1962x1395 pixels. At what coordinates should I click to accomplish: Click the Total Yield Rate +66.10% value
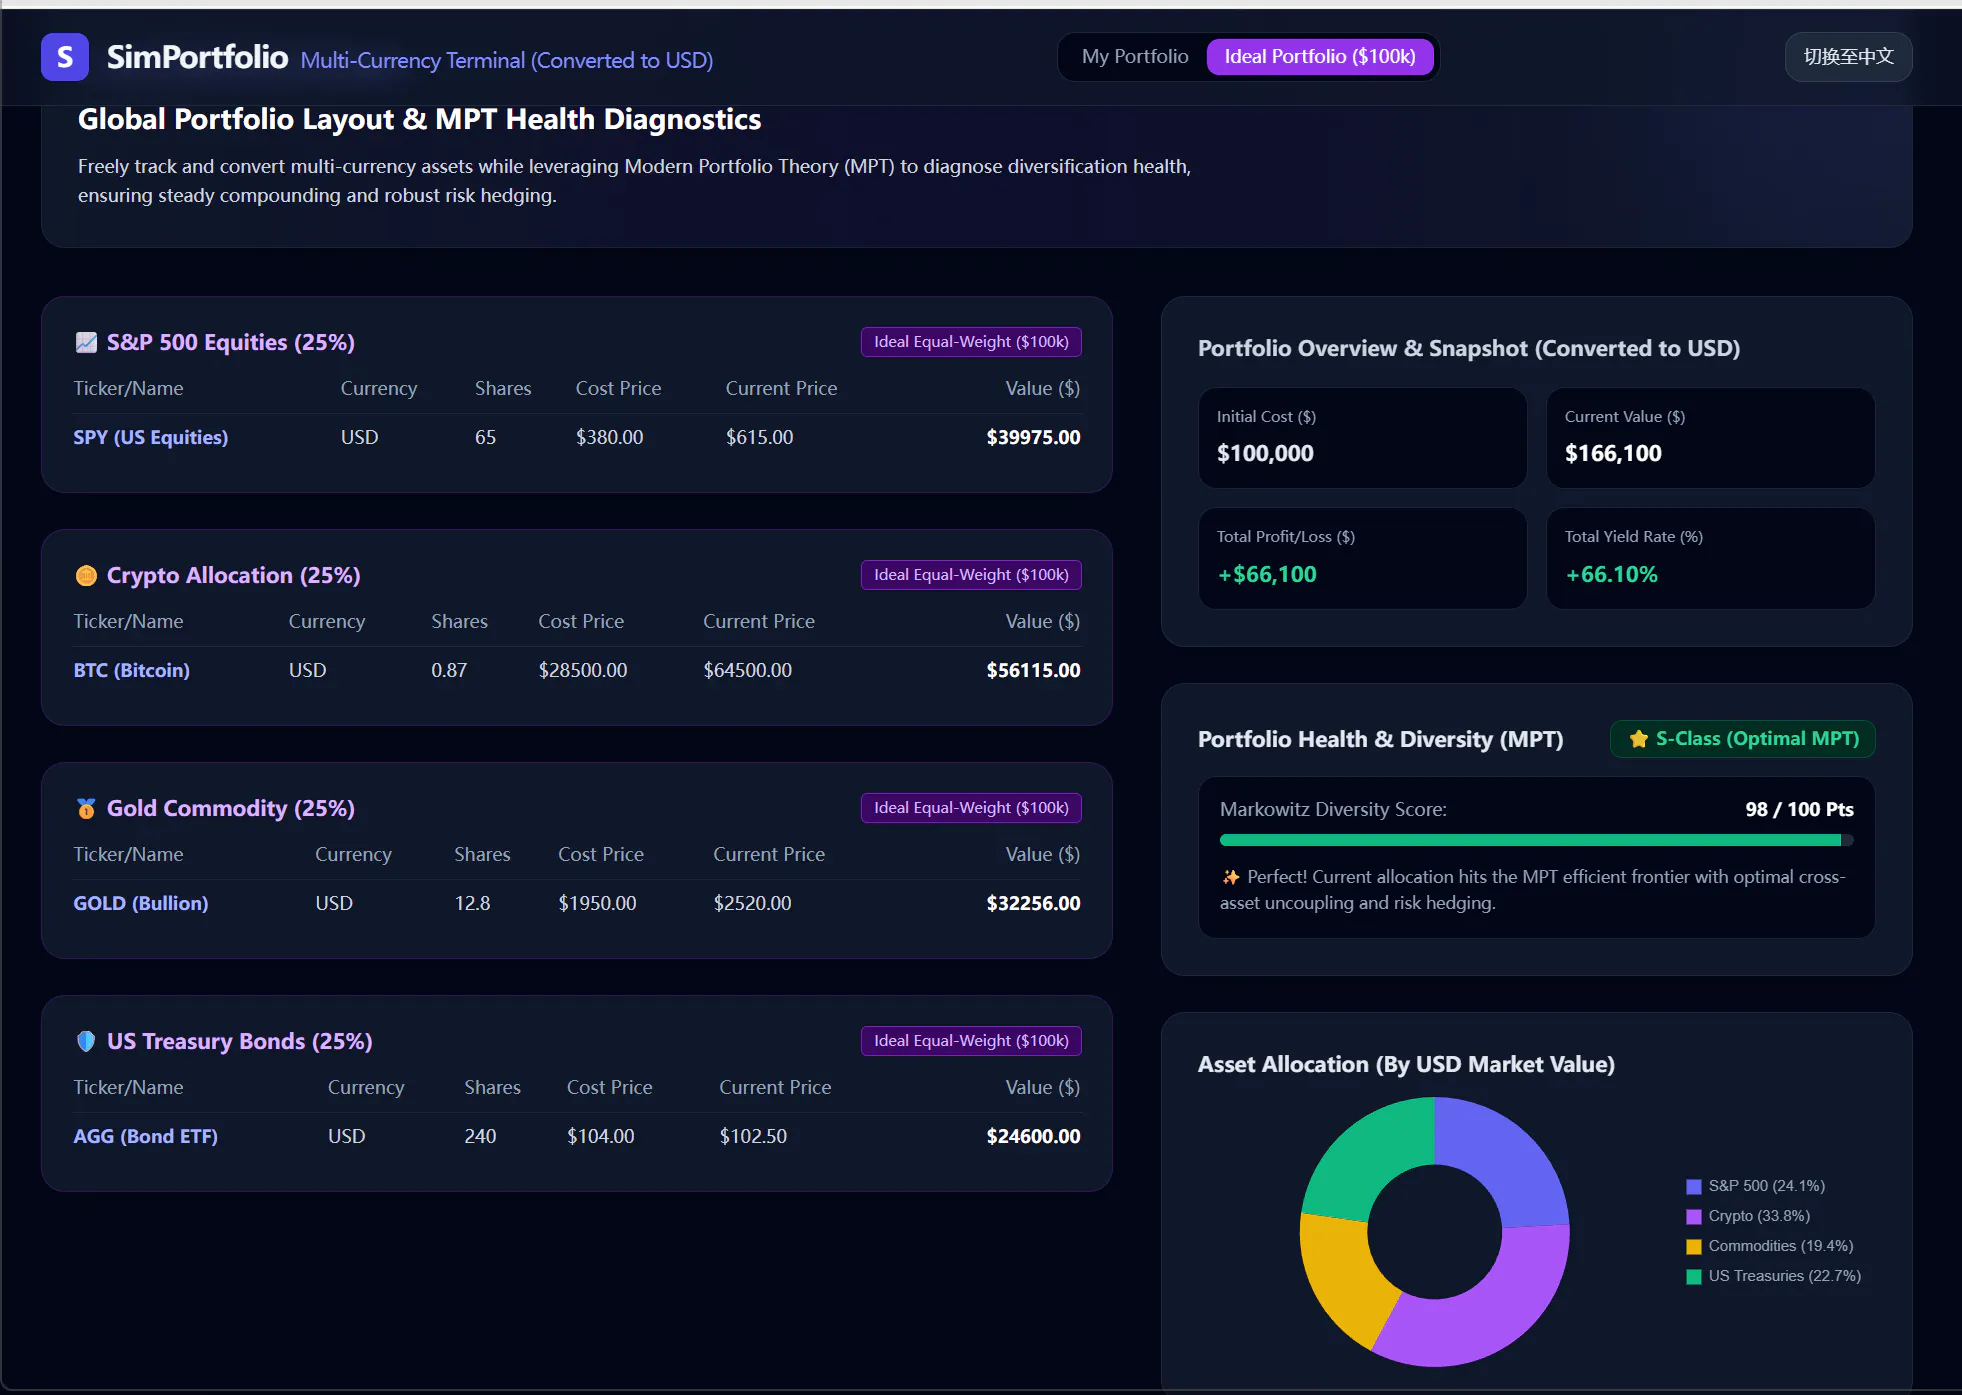[x=1611, y=574]
